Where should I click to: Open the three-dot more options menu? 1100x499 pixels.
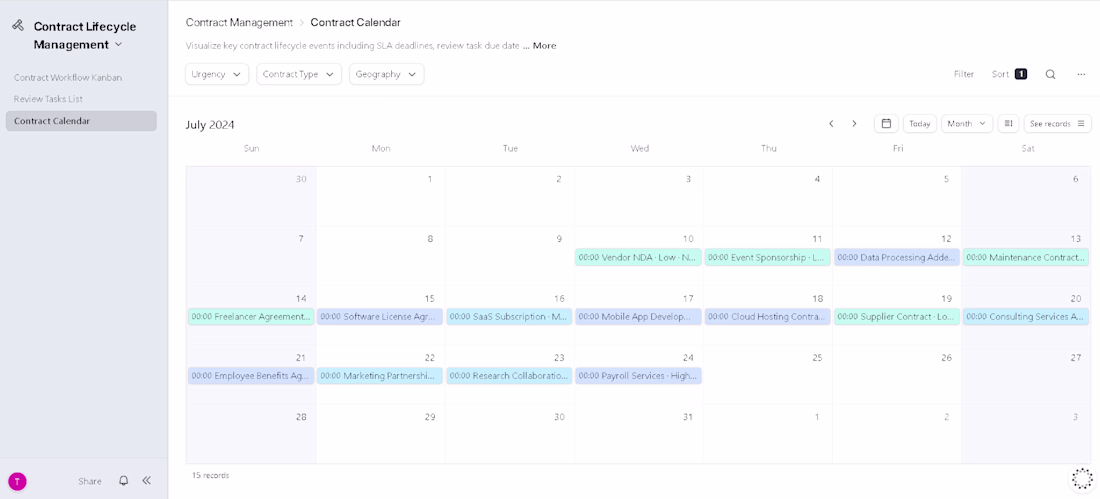1081,74
